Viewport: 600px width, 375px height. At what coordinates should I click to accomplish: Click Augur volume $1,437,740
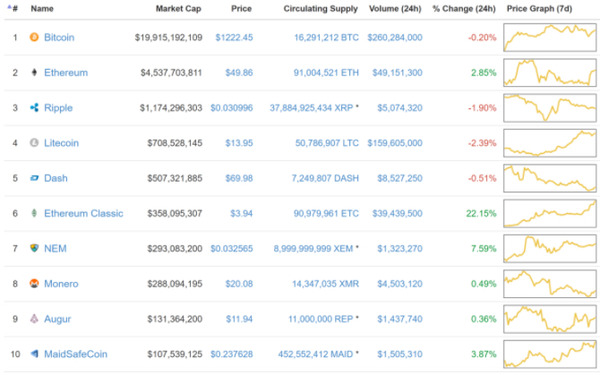pos(400,319)
